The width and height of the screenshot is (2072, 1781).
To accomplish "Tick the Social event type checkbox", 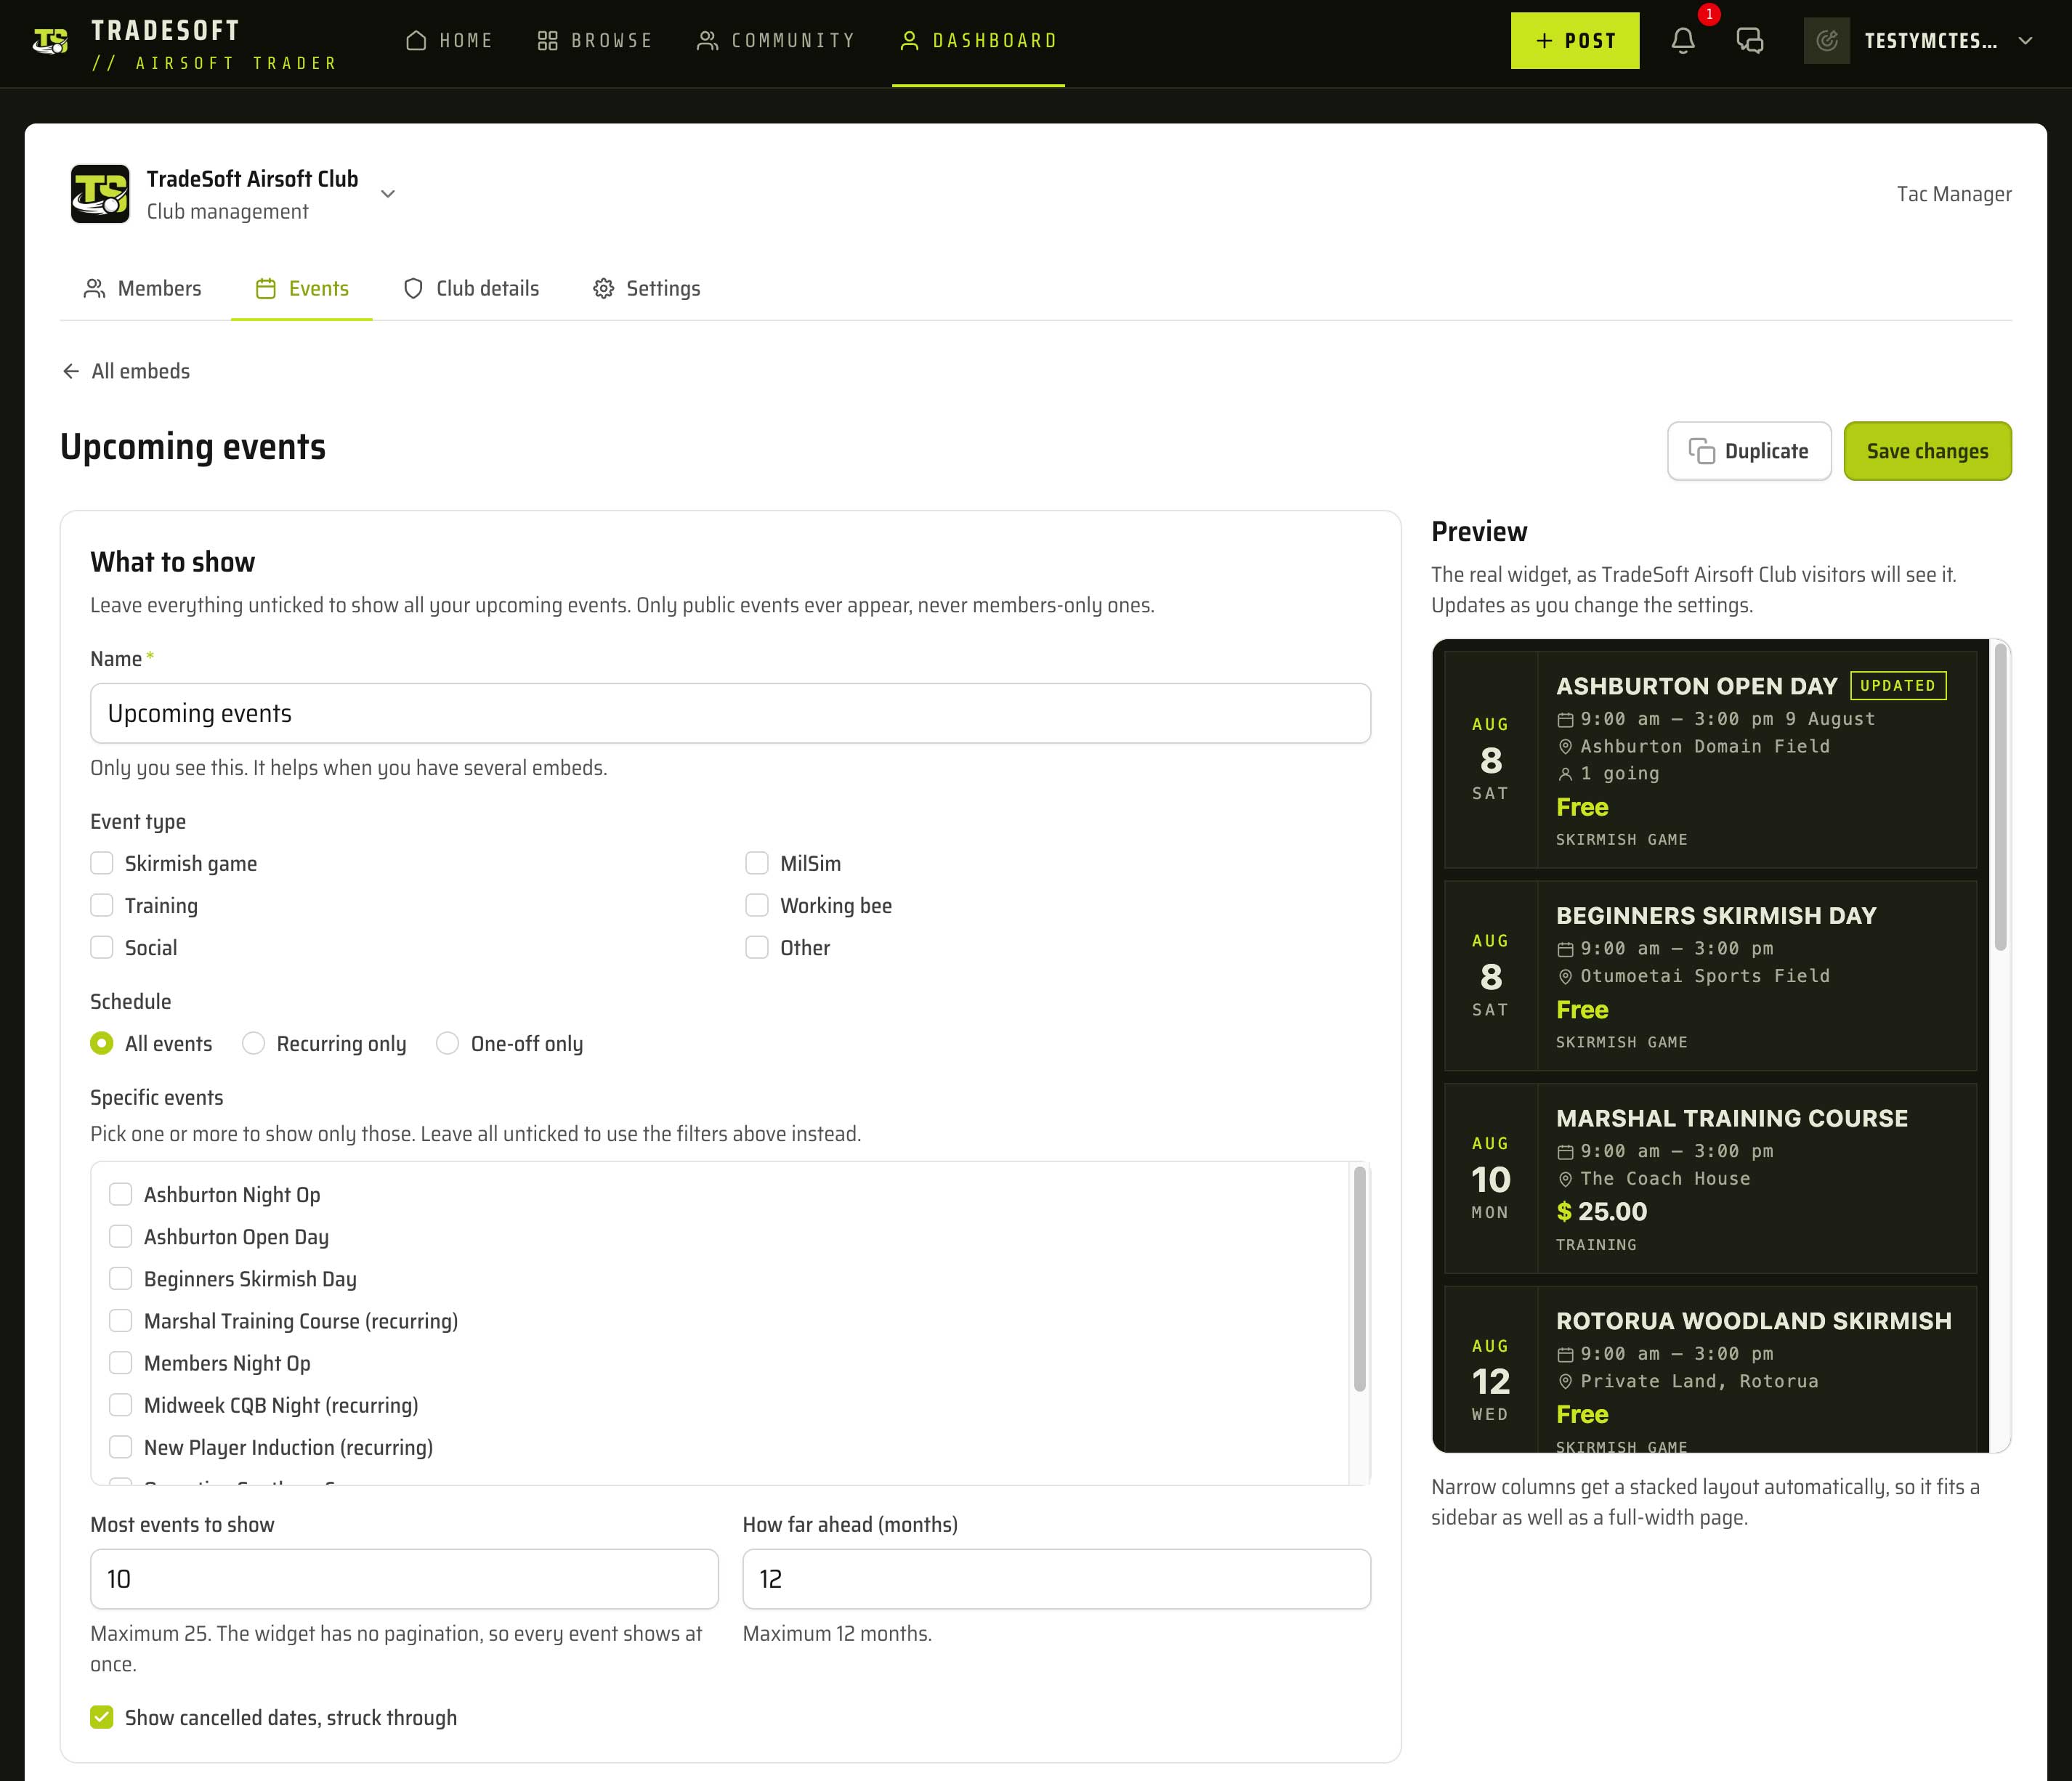I will (102, 947).
